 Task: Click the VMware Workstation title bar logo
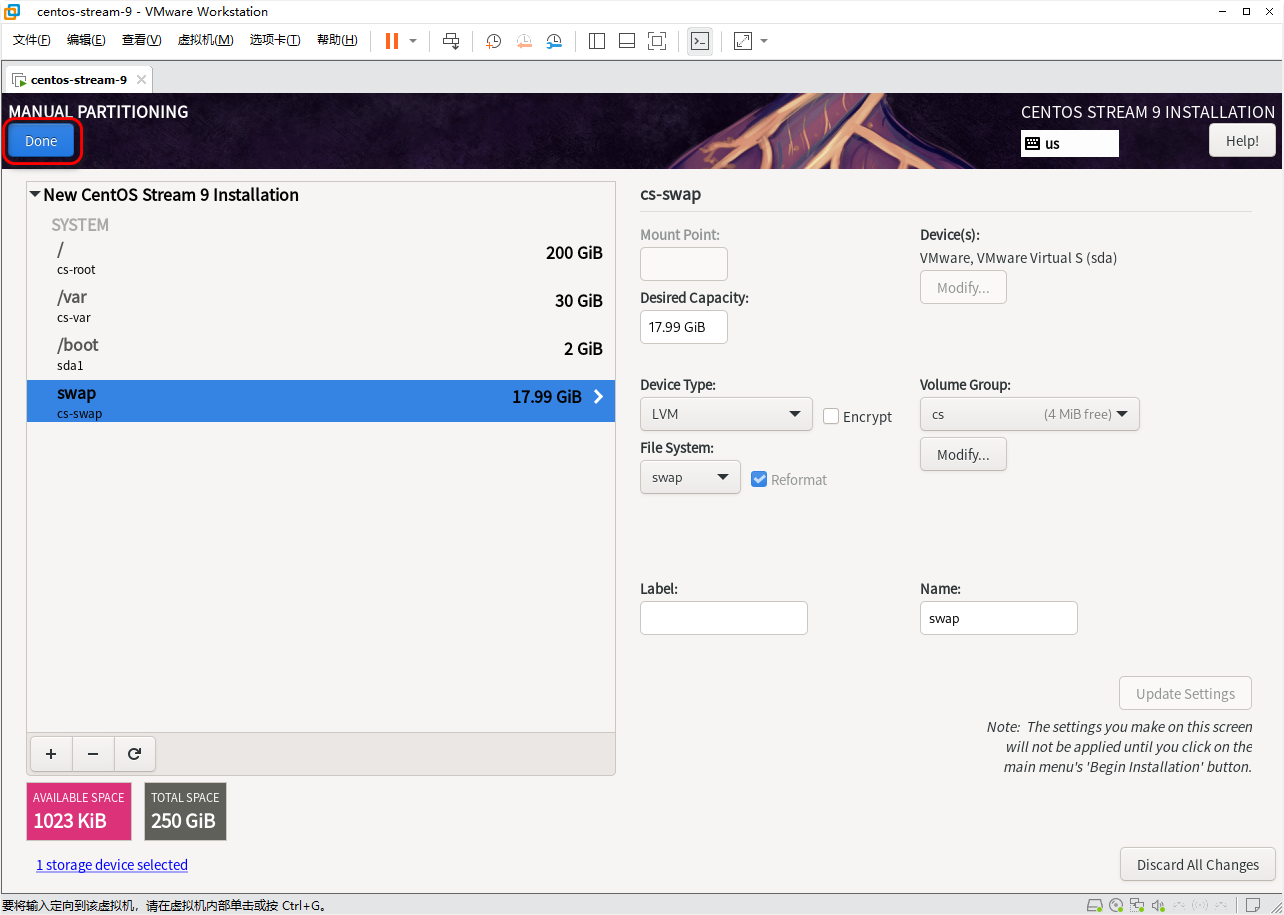tap(12, 12)
